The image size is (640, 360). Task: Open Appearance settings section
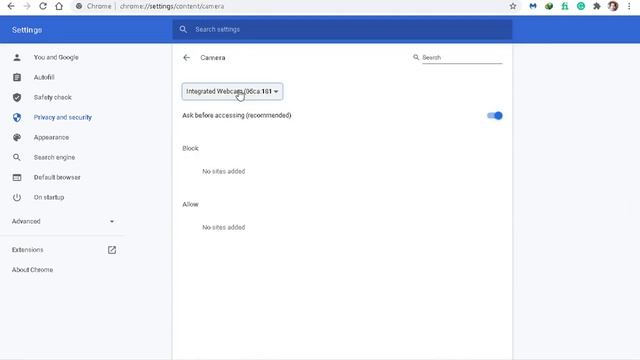(51, 138)
